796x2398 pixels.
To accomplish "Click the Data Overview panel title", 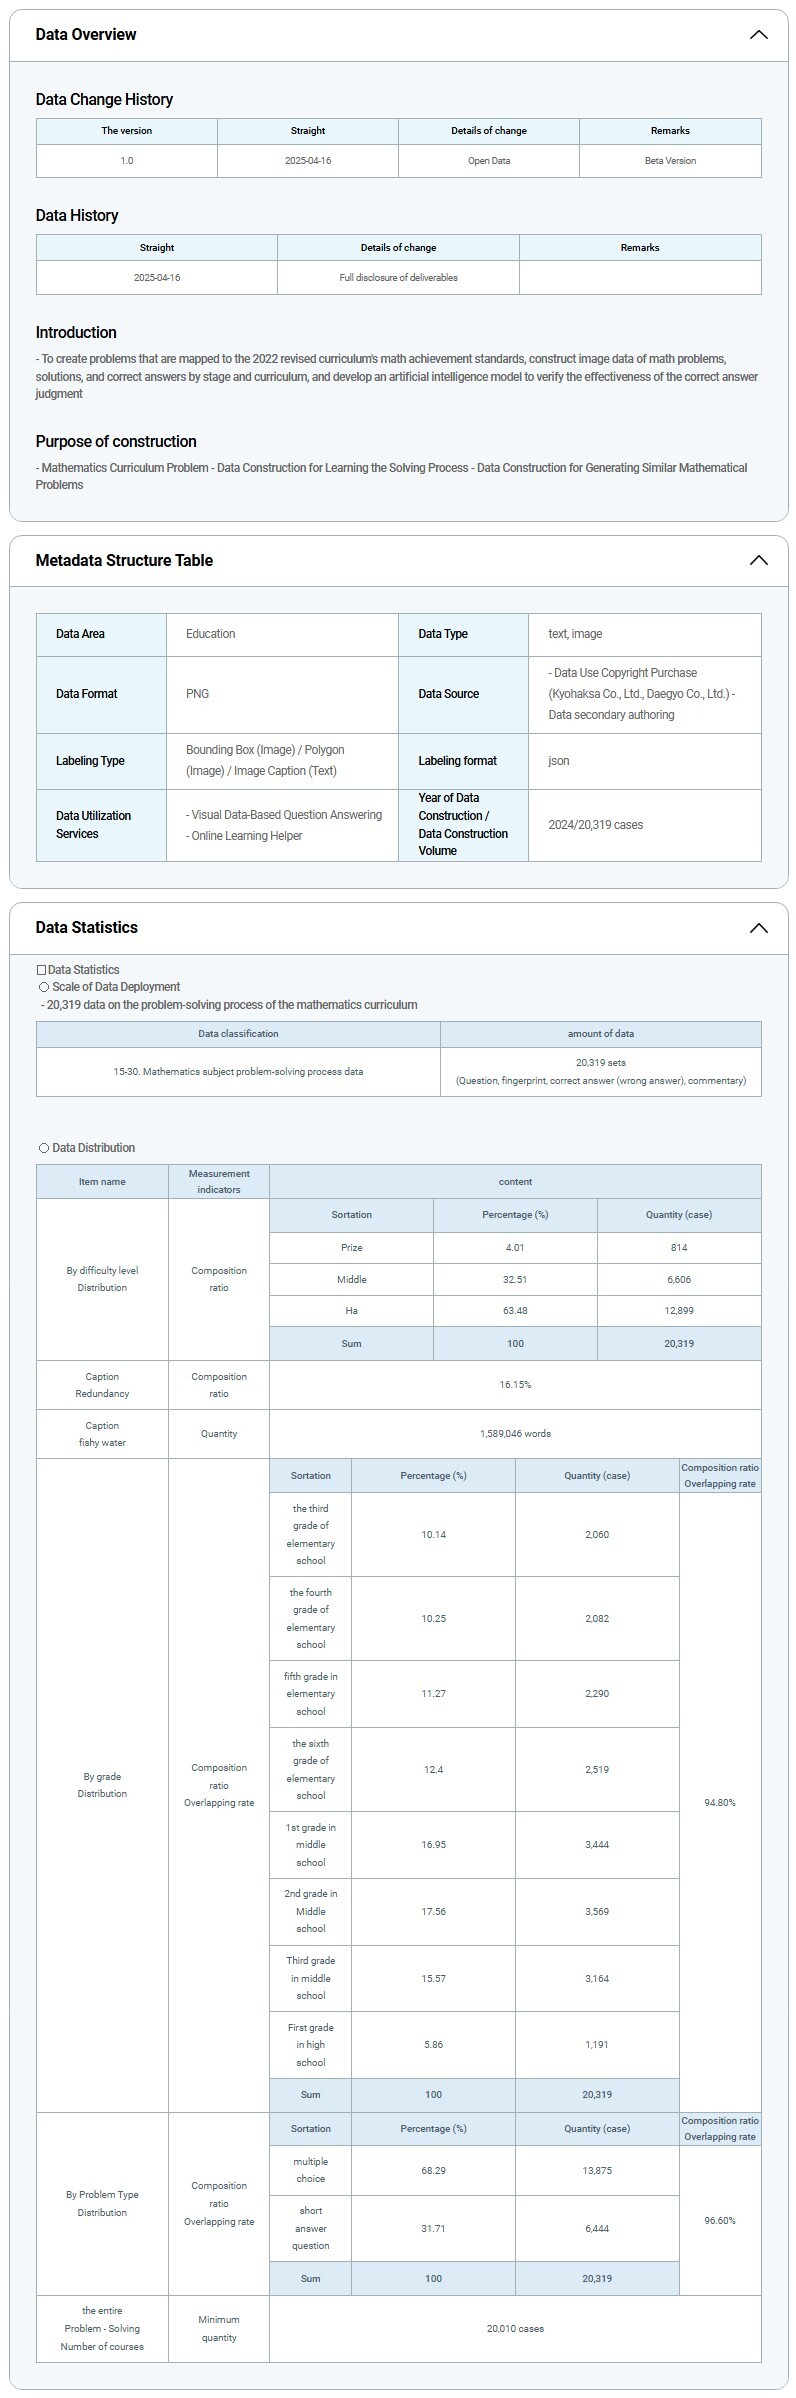I will [x=86, y=35].
